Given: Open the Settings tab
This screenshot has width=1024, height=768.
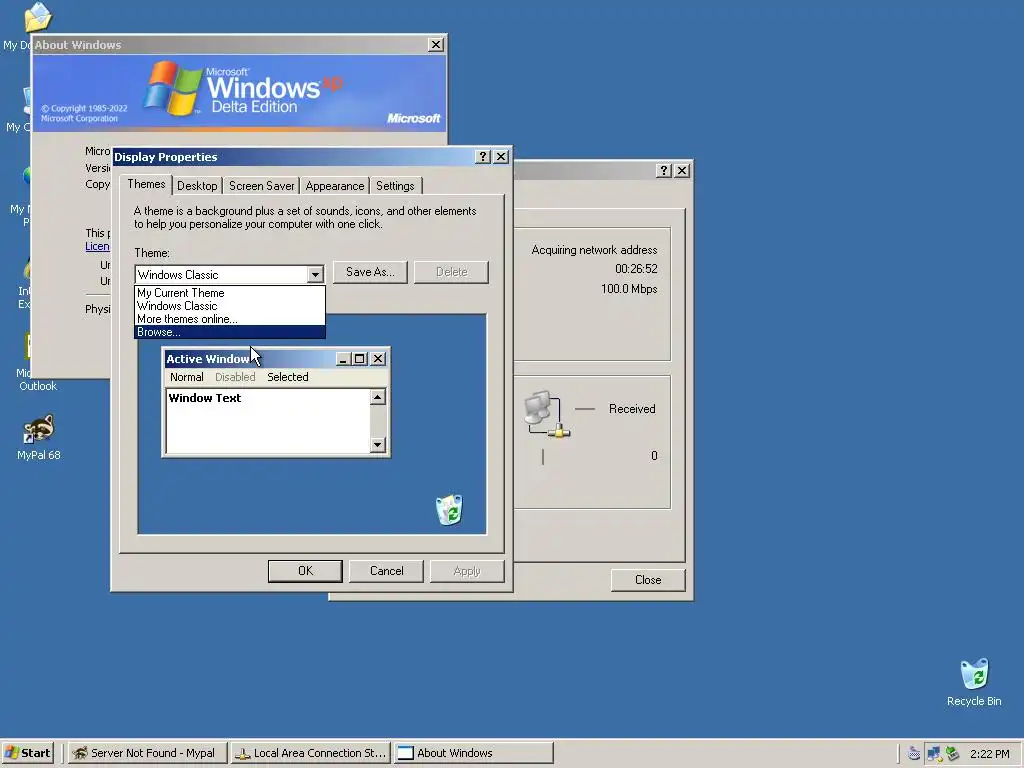Looking at the screenshot, I should 395,186.
